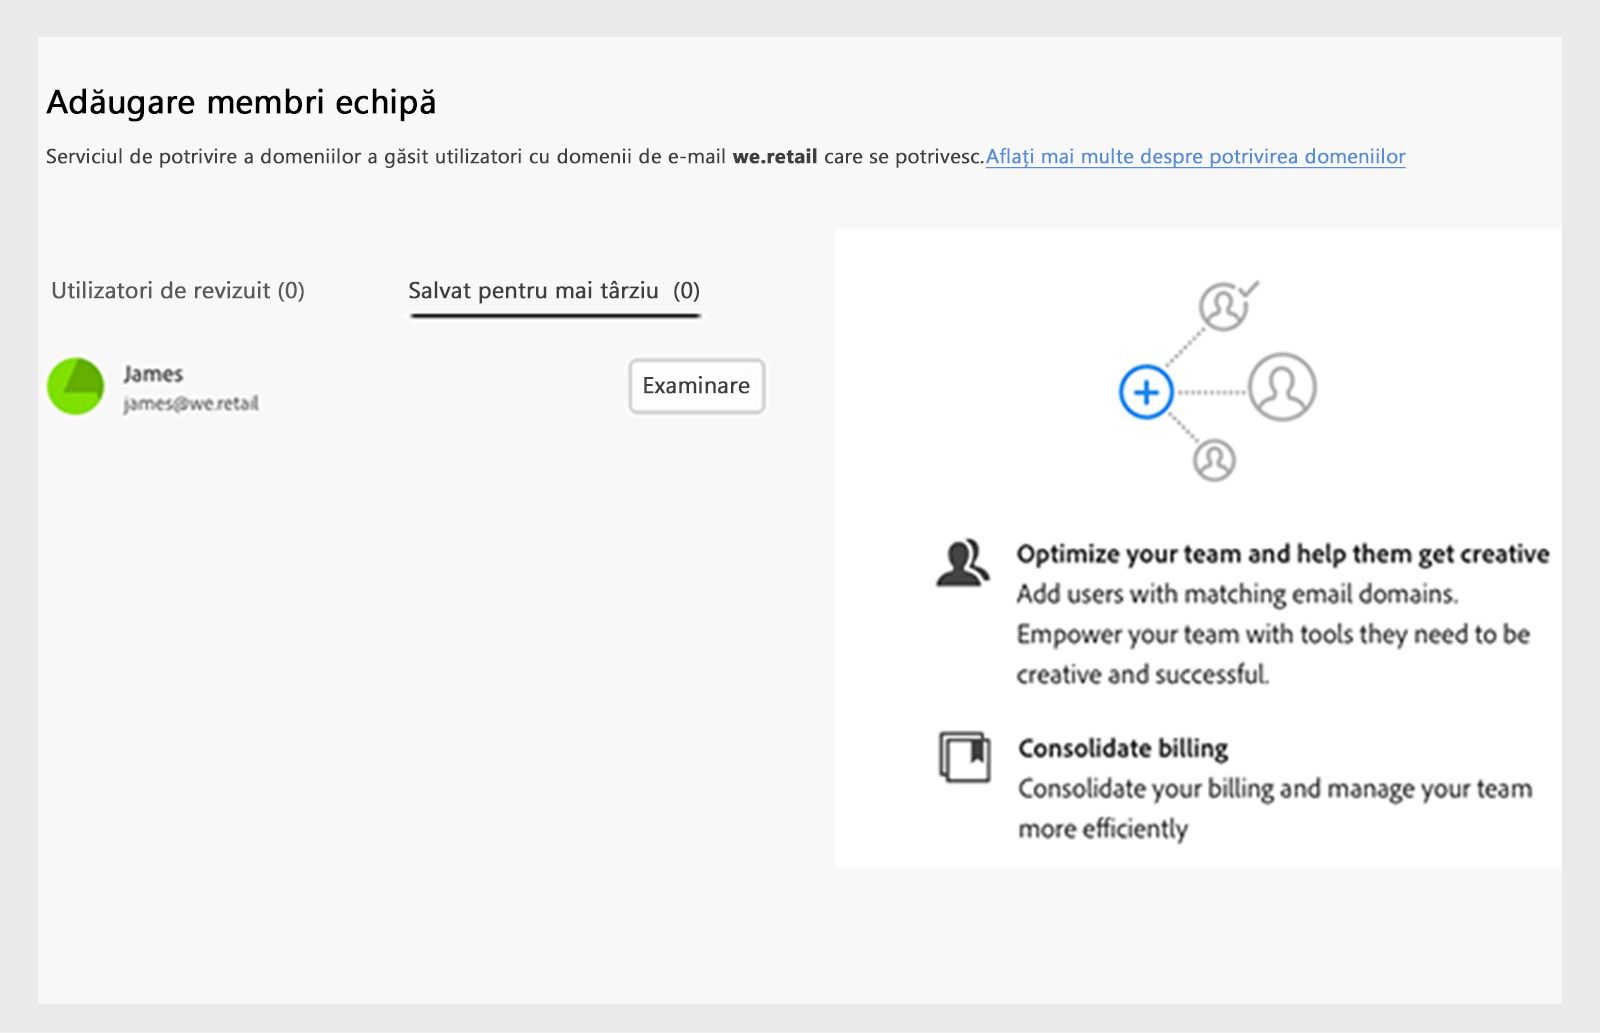Click the Consolidate billing bookmark icon

click(964, 757)
